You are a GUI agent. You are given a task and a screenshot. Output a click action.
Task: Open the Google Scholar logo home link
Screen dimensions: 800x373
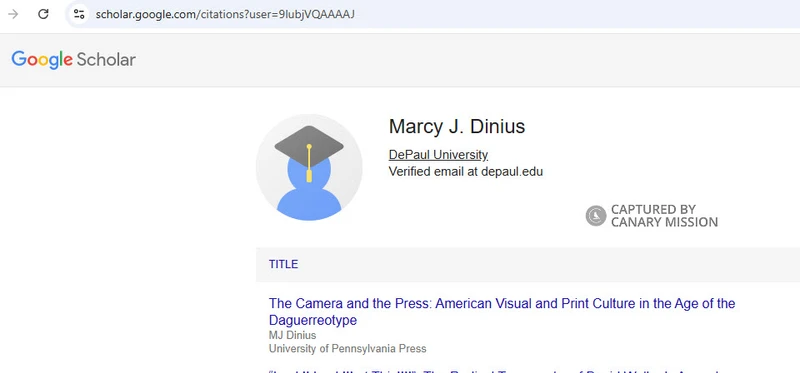[73, 60]
